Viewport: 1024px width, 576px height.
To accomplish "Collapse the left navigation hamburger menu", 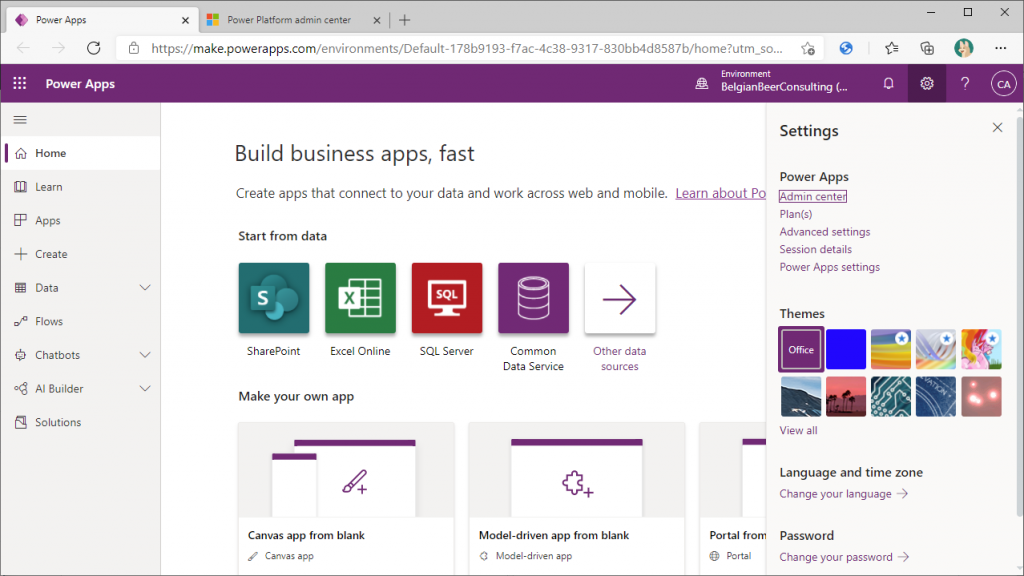I will [x=20, y=120].
